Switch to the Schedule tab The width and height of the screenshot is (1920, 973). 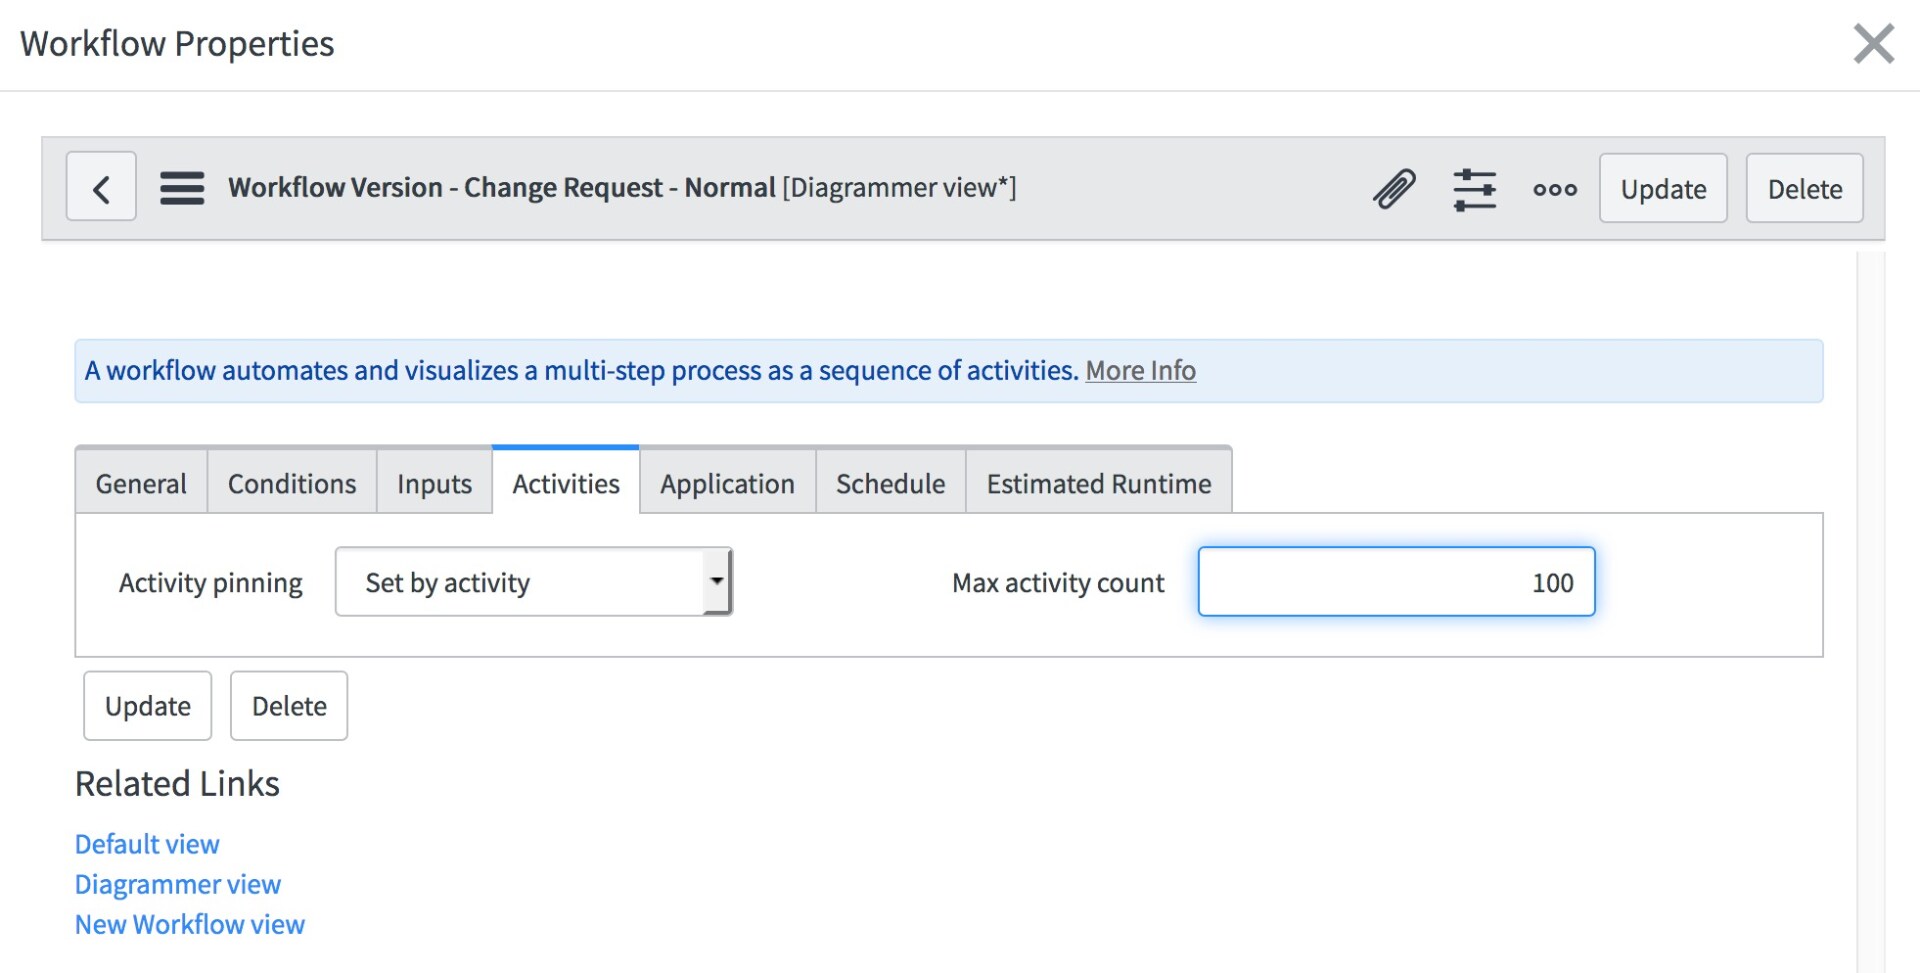click(x=890, y=484)
